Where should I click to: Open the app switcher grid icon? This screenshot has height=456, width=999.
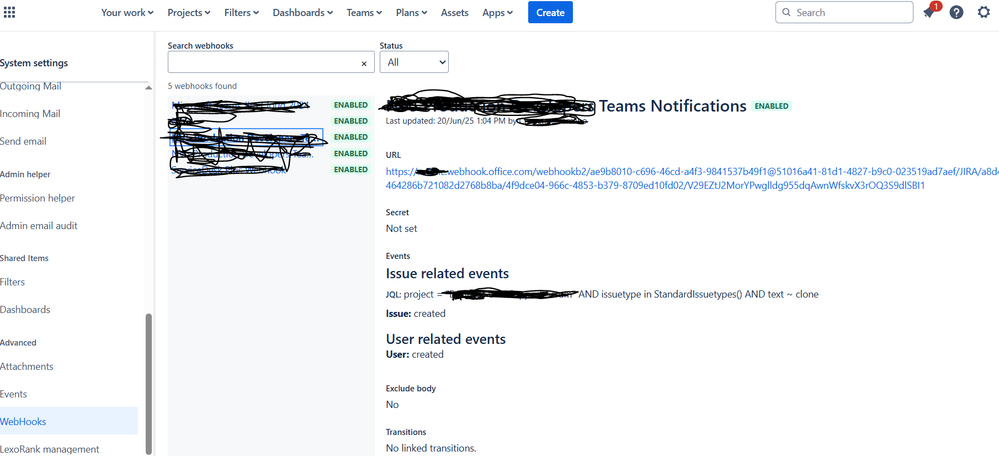[x=10, y=12]
